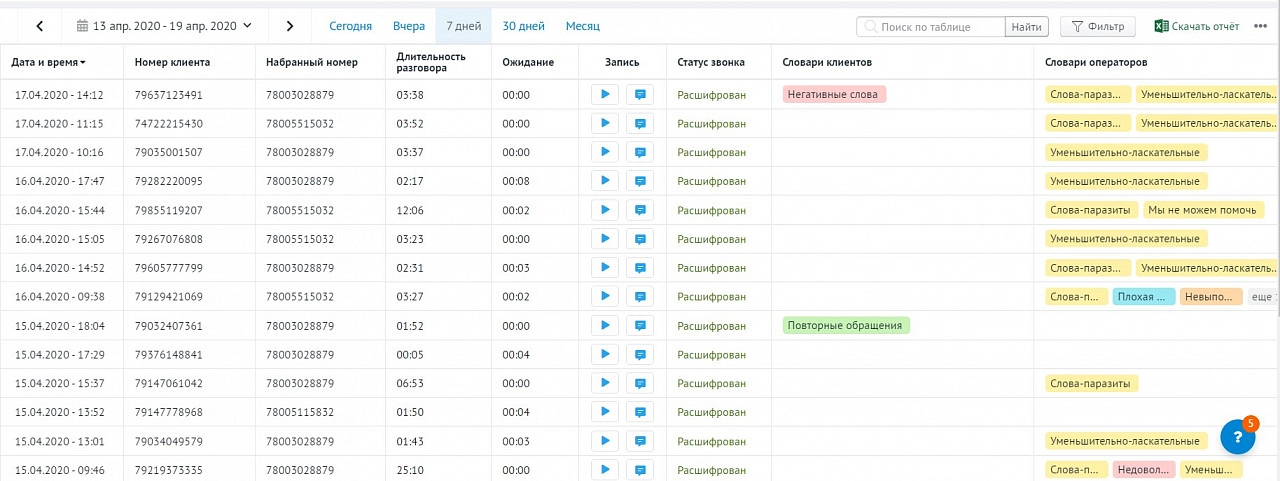Click dialed number 78005115832

300,412
